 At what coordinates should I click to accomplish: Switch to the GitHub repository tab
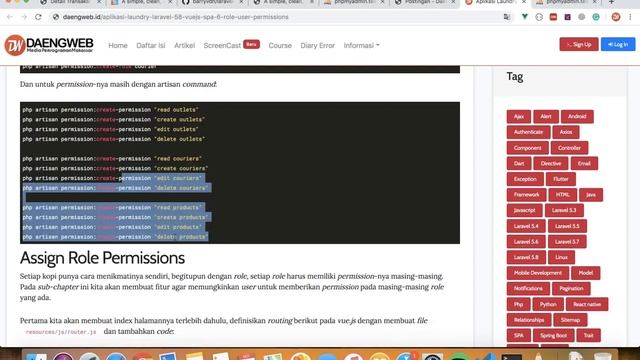pos(212,2)
